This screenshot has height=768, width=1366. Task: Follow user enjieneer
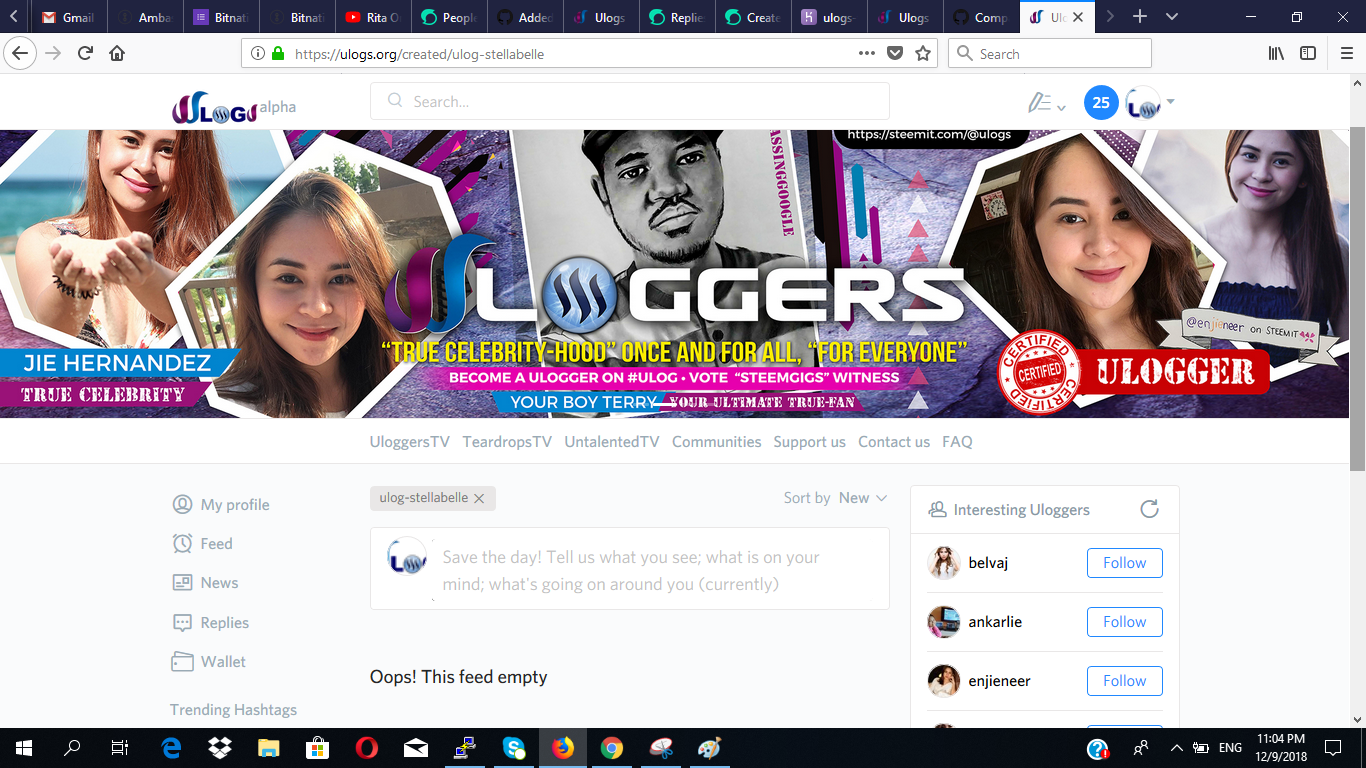coord(1124,681)
